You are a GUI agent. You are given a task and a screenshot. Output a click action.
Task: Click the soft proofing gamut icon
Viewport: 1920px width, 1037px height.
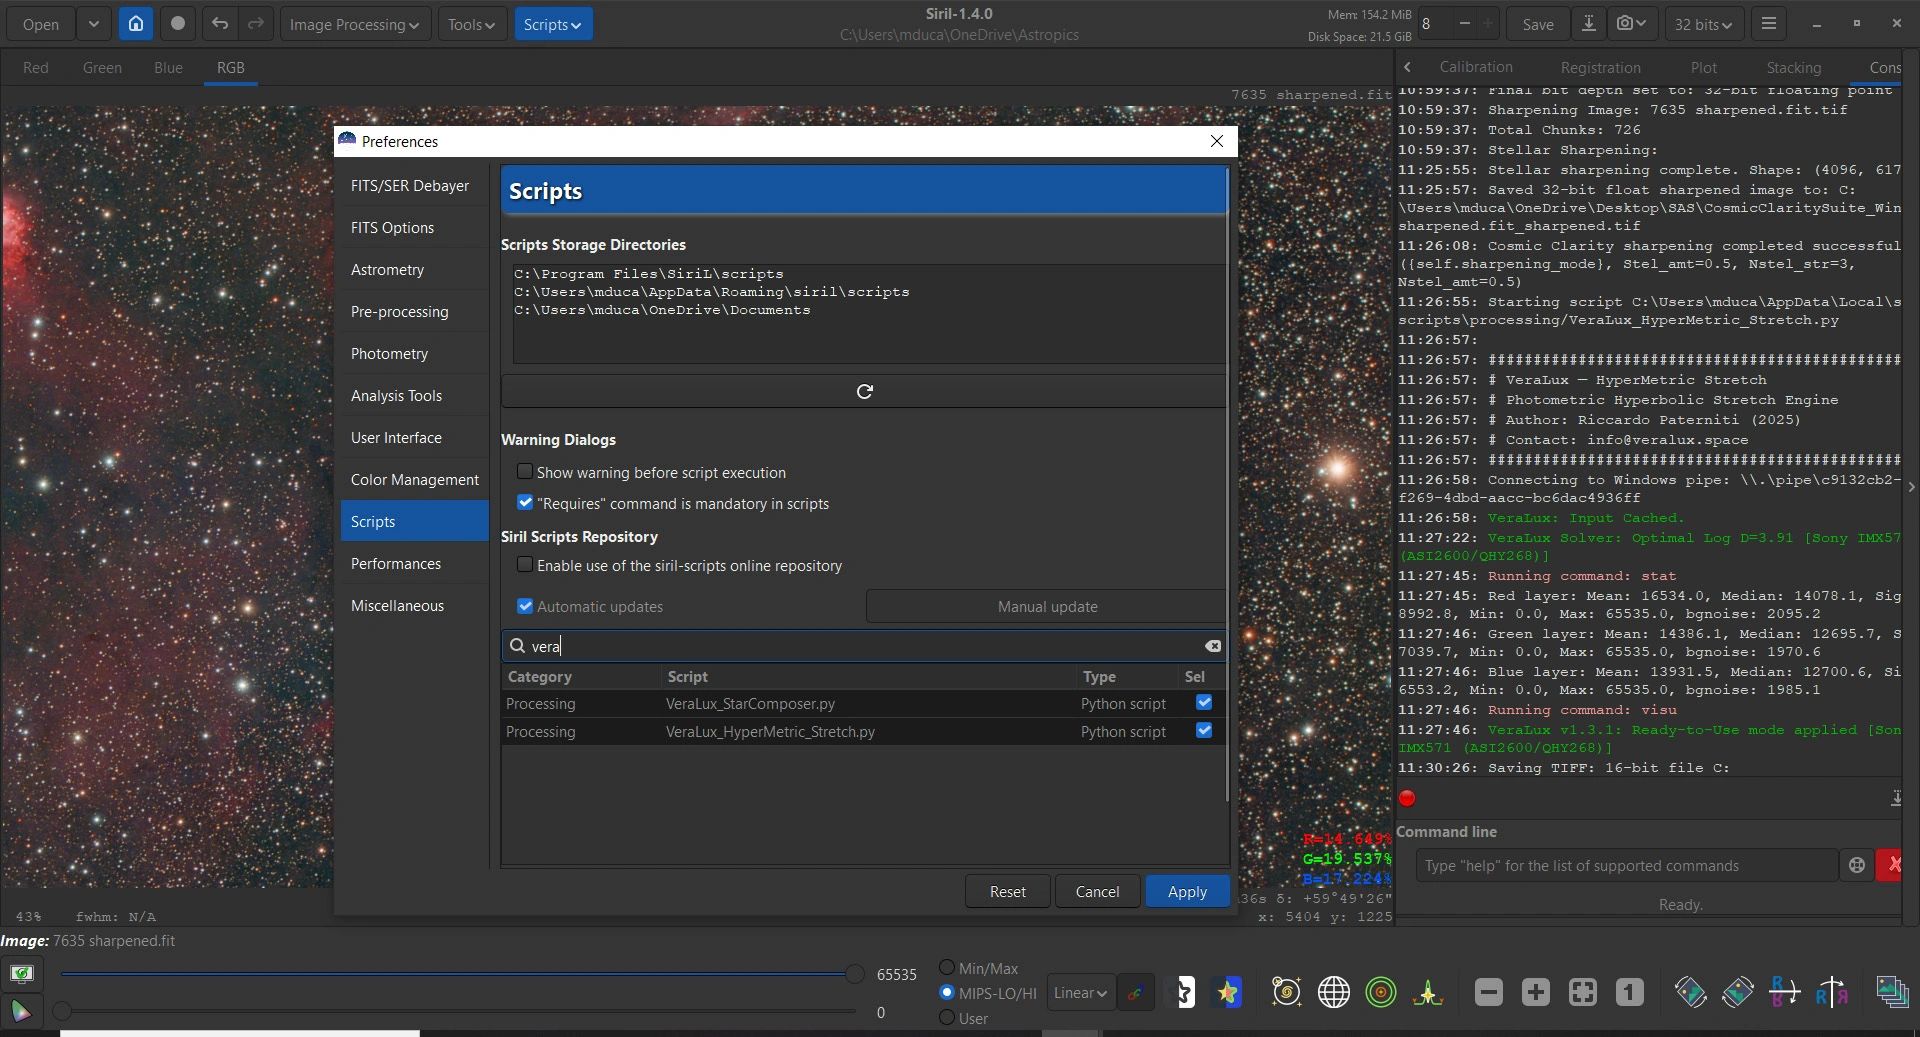(x=22, y=1012)
